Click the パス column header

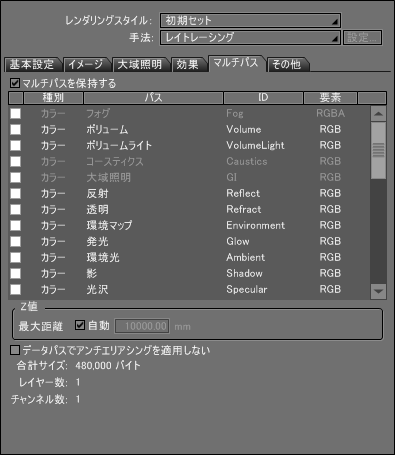tap(153, 98)
